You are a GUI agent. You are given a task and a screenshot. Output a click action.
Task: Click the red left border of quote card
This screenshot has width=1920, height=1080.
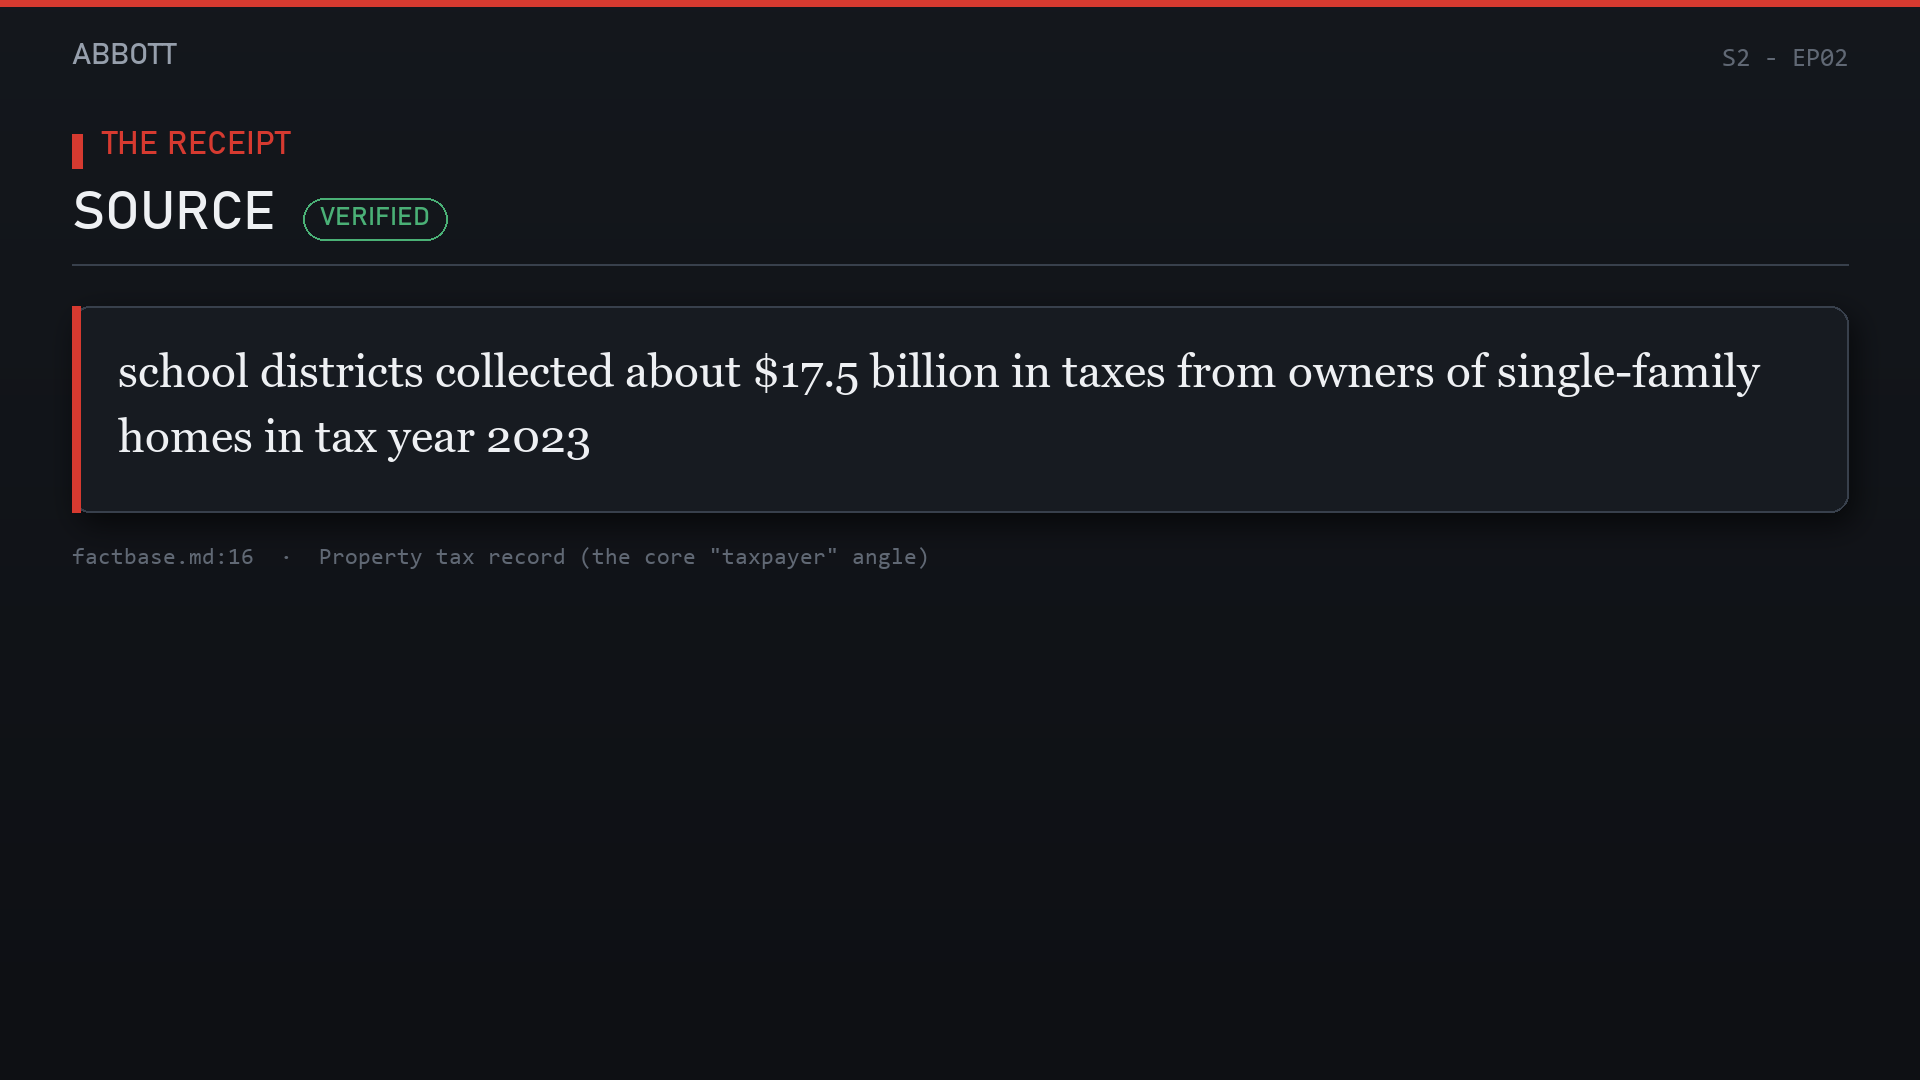point(76,409)
